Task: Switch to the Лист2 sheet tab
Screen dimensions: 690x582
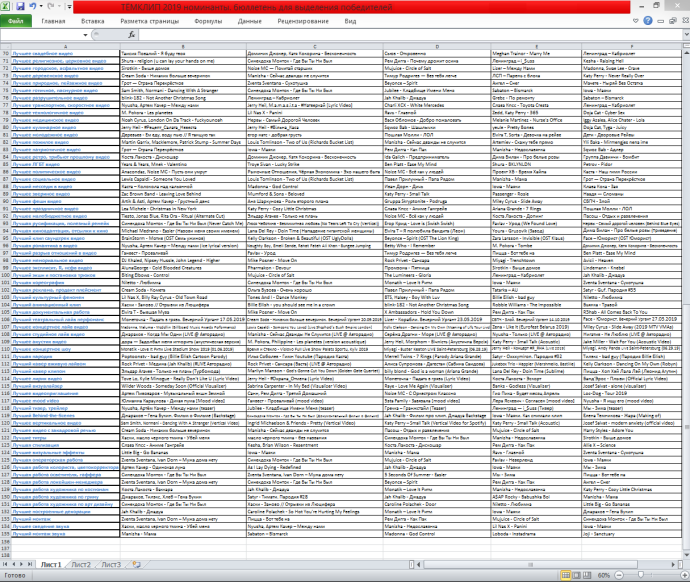Action: [82, 565]
